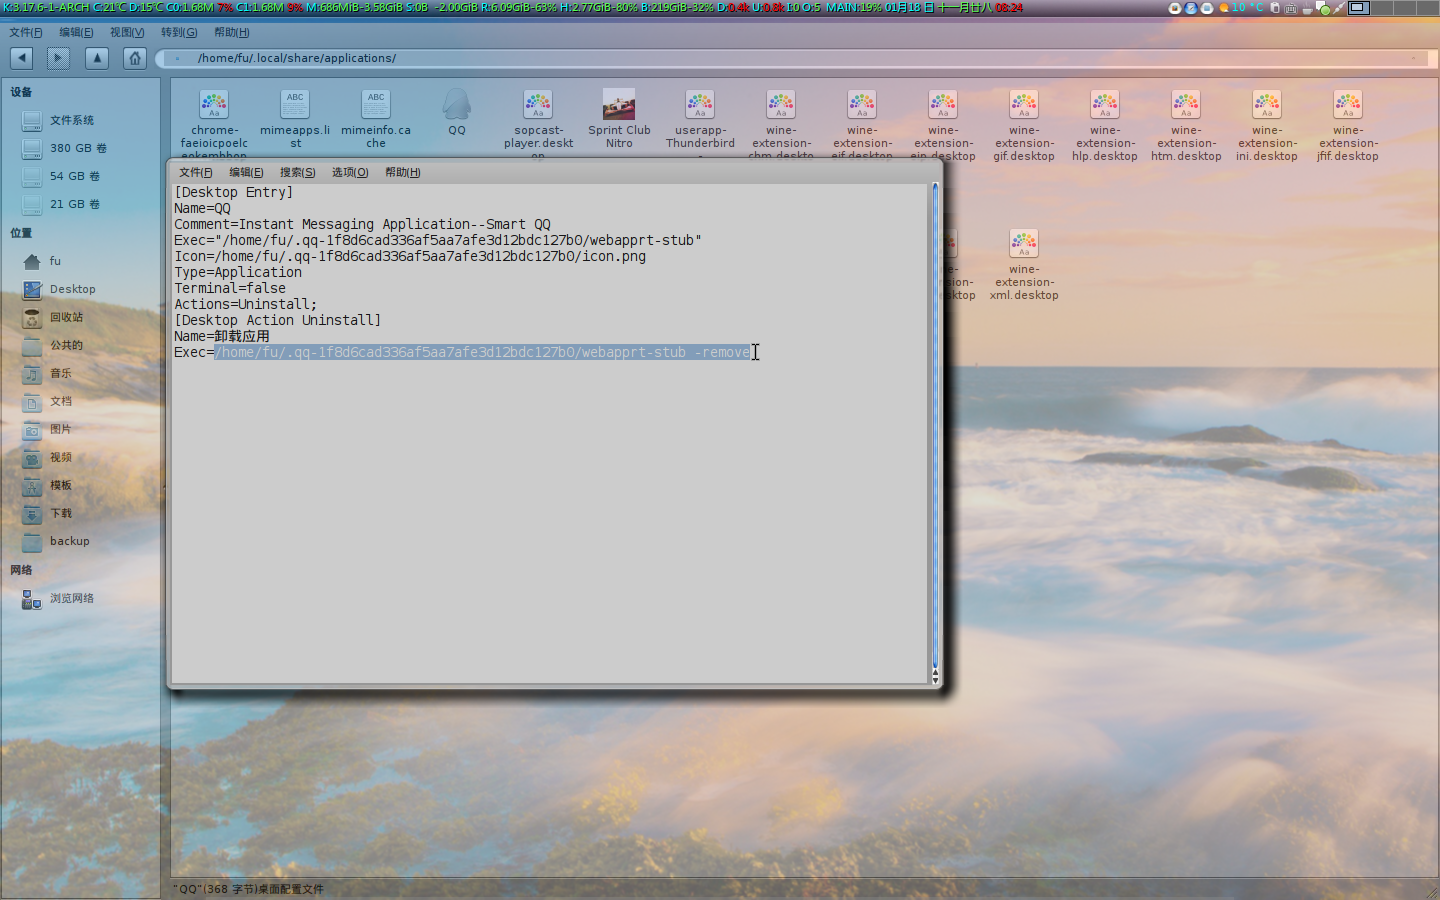
Task: Open backup folder in the sidebar
Action: pos(80,541)
